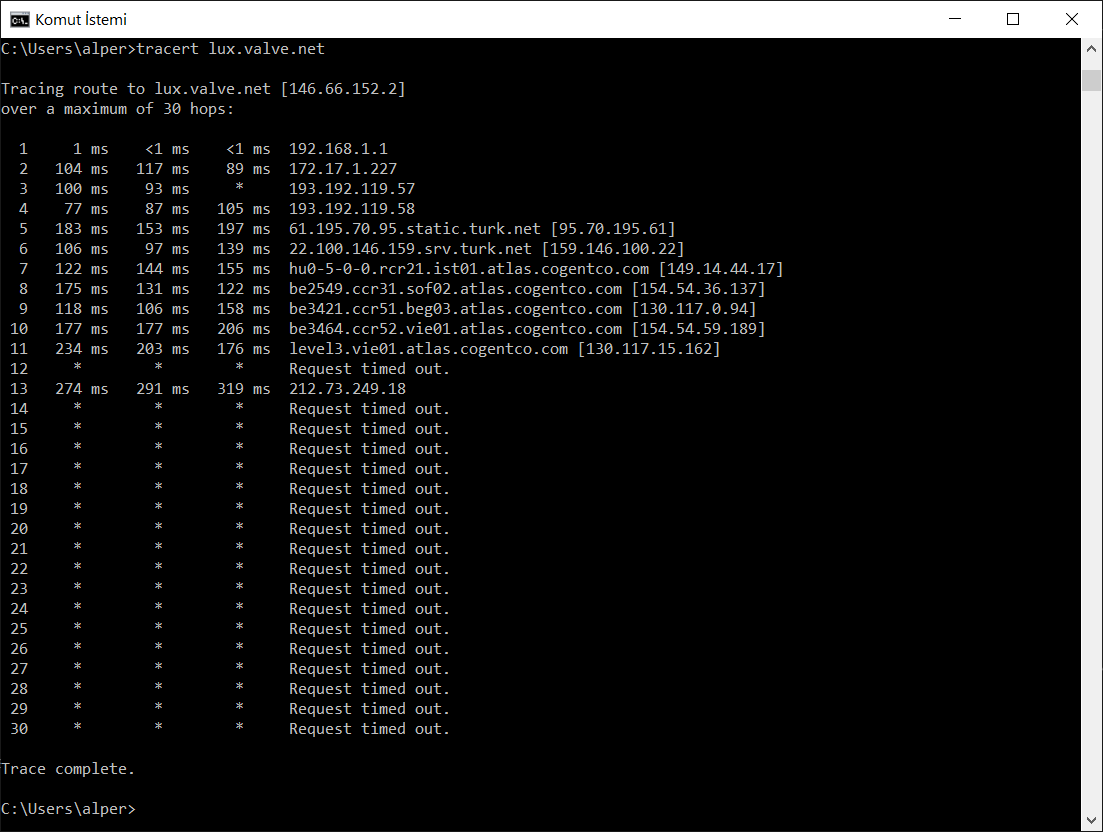Click 'Request timed out.' on hop 30
This screenshot has width=1103, height=832.
[x=369, y=729]
